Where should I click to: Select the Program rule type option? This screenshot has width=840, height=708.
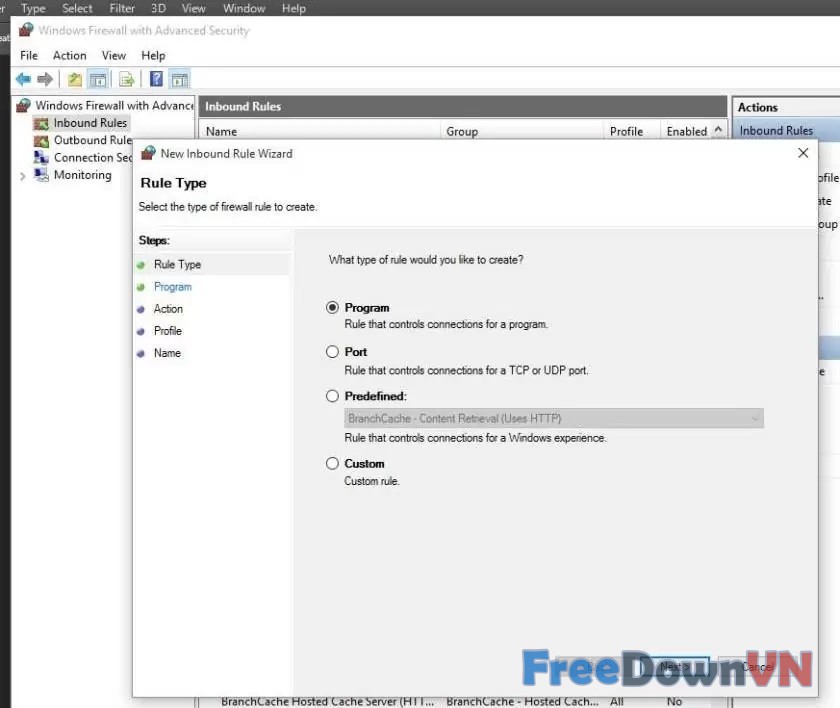[333, 308]
